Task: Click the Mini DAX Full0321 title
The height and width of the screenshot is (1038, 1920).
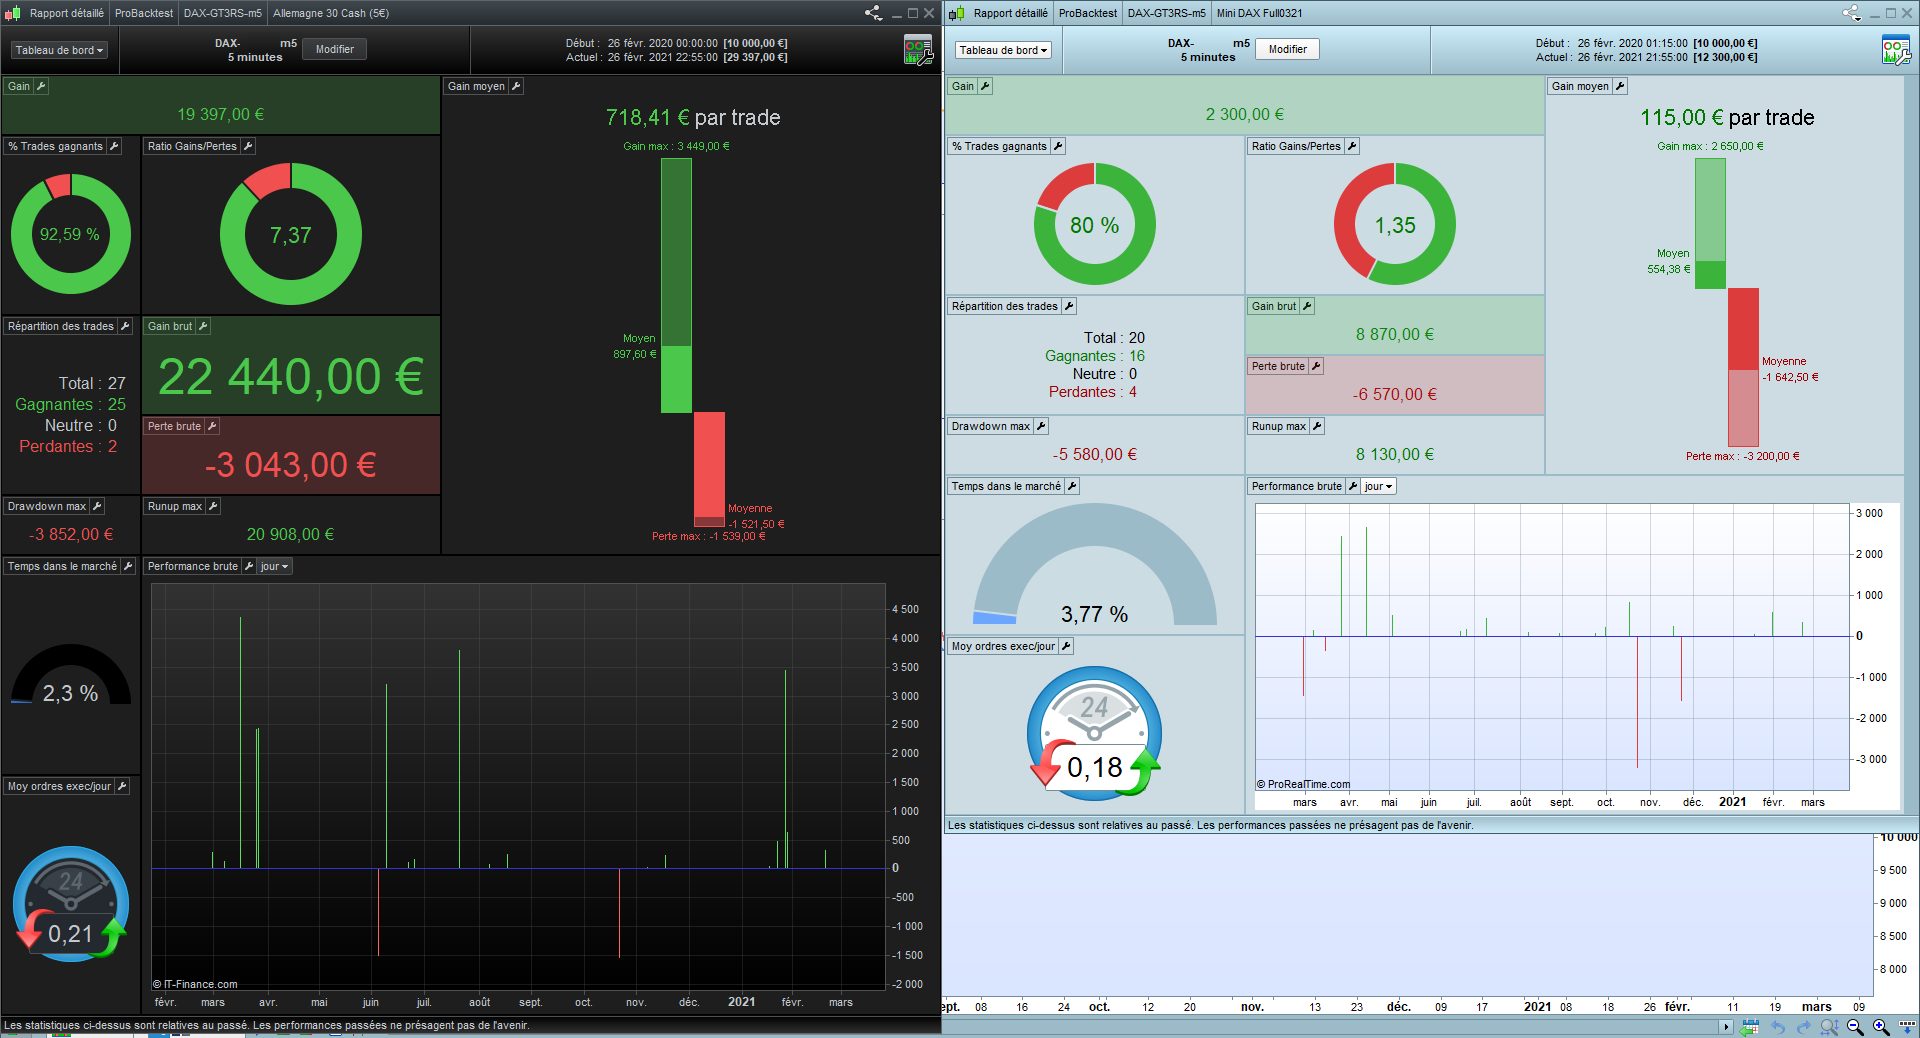Action: [x=1259, y=13]
